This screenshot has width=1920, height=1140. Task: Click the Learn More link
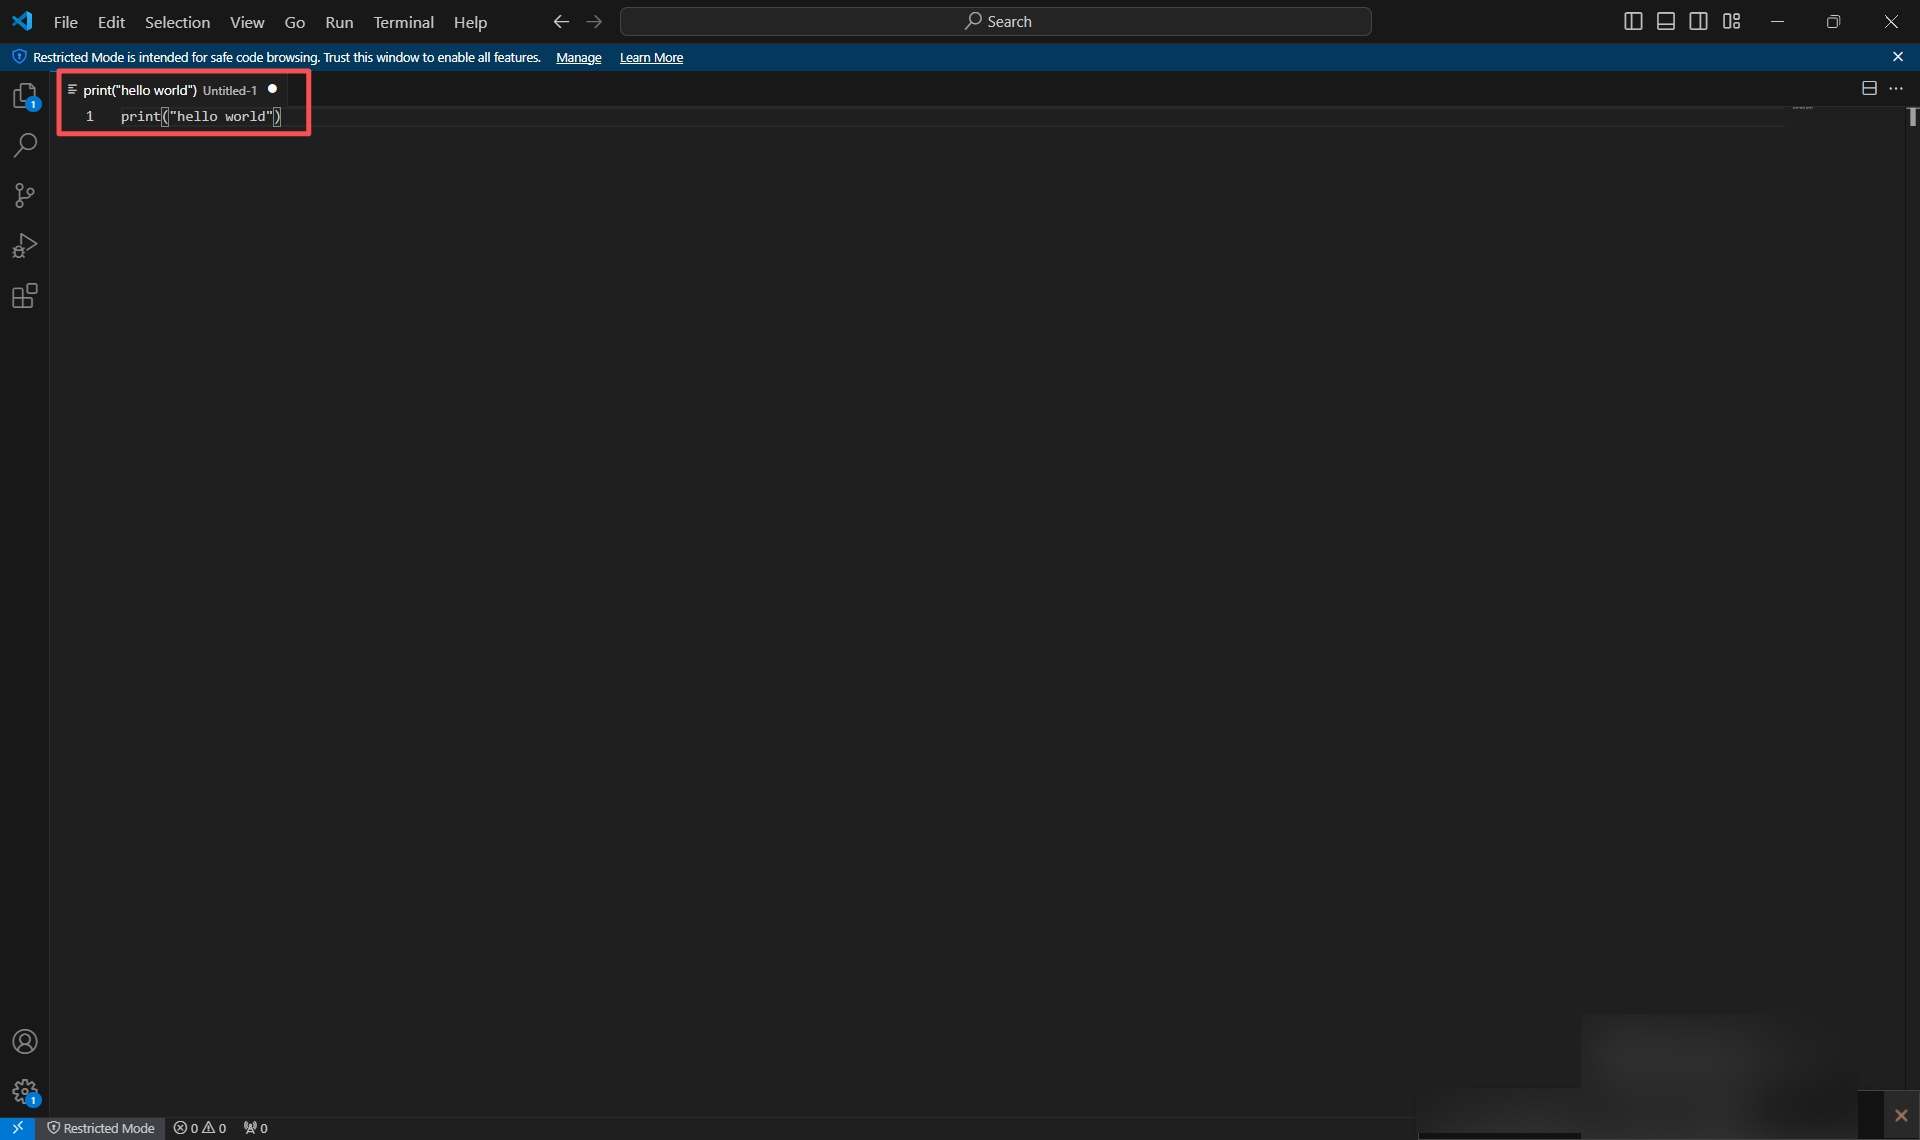(651, 58)
